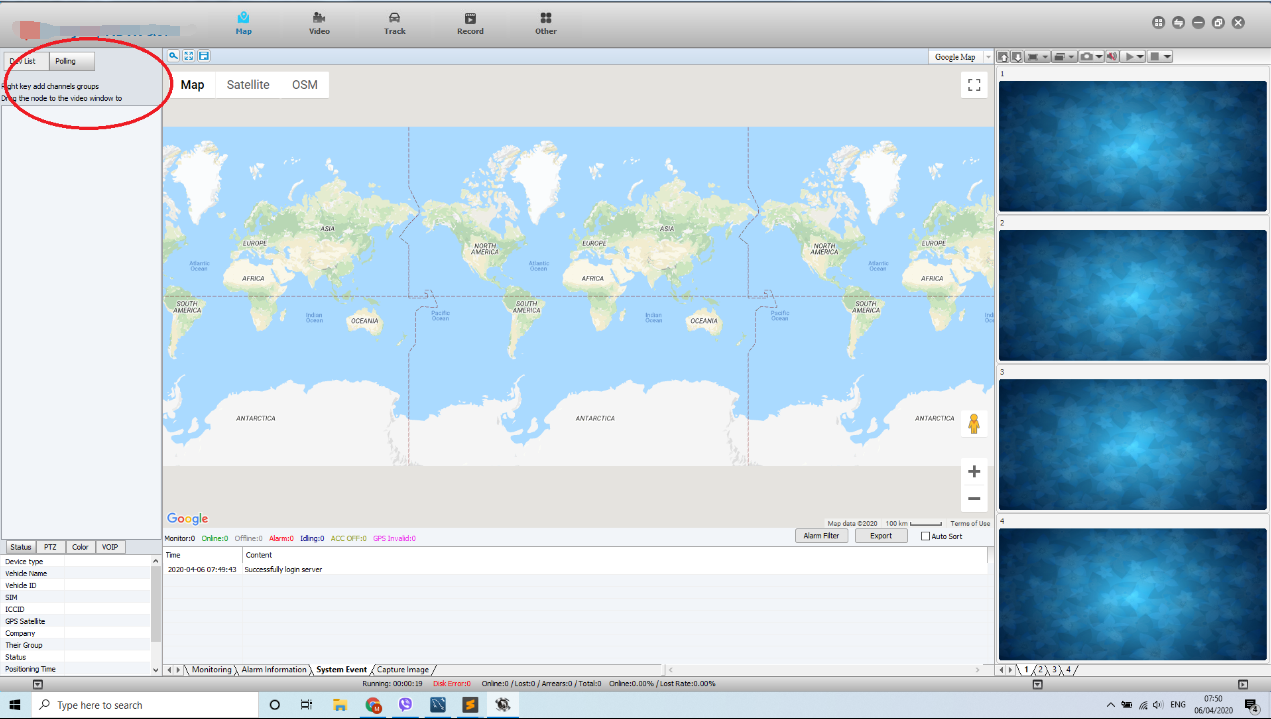Click the download arrow icon in video toolbar
Screen dimensions: 1271x719
(1017, 57)
